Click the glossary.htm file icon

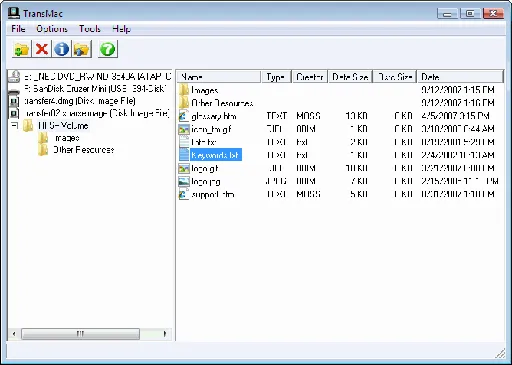[x=184, y=116]
